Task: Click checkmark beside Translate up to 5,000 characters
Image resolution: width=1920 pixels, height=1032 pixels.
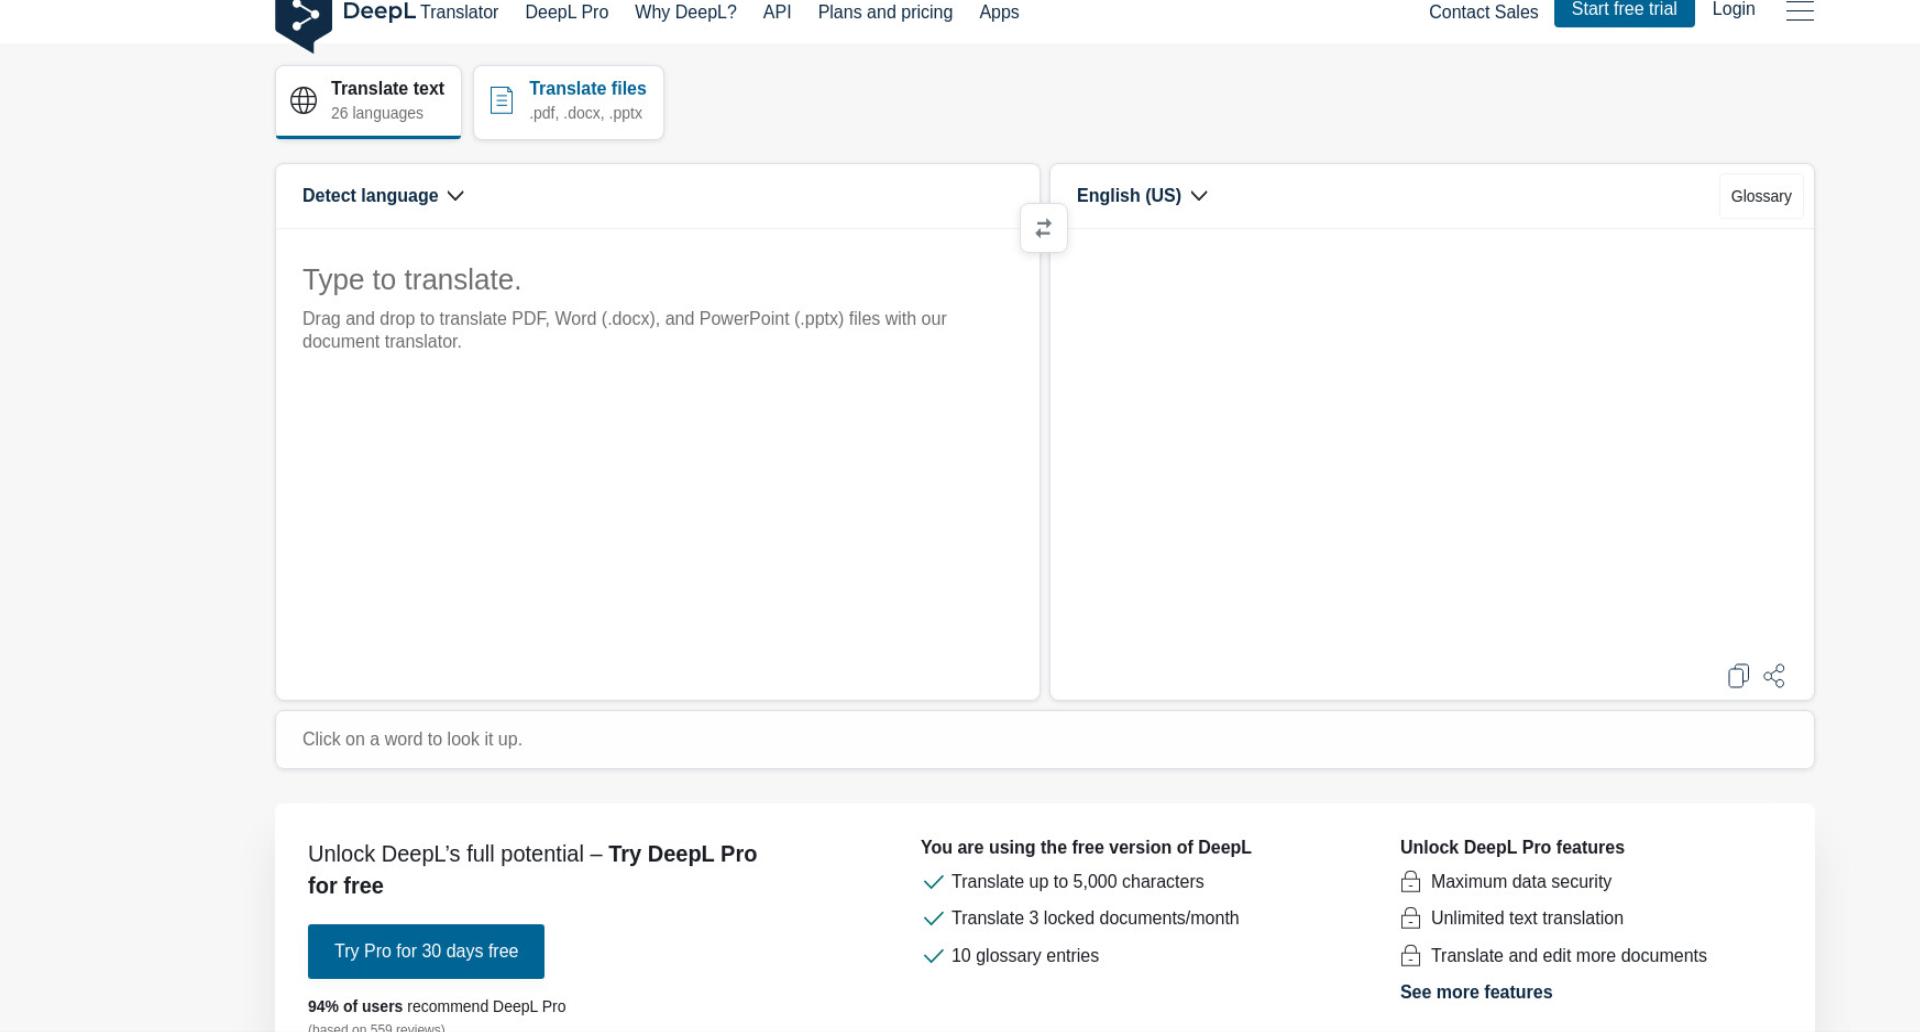Action: (x=933, y=882)
